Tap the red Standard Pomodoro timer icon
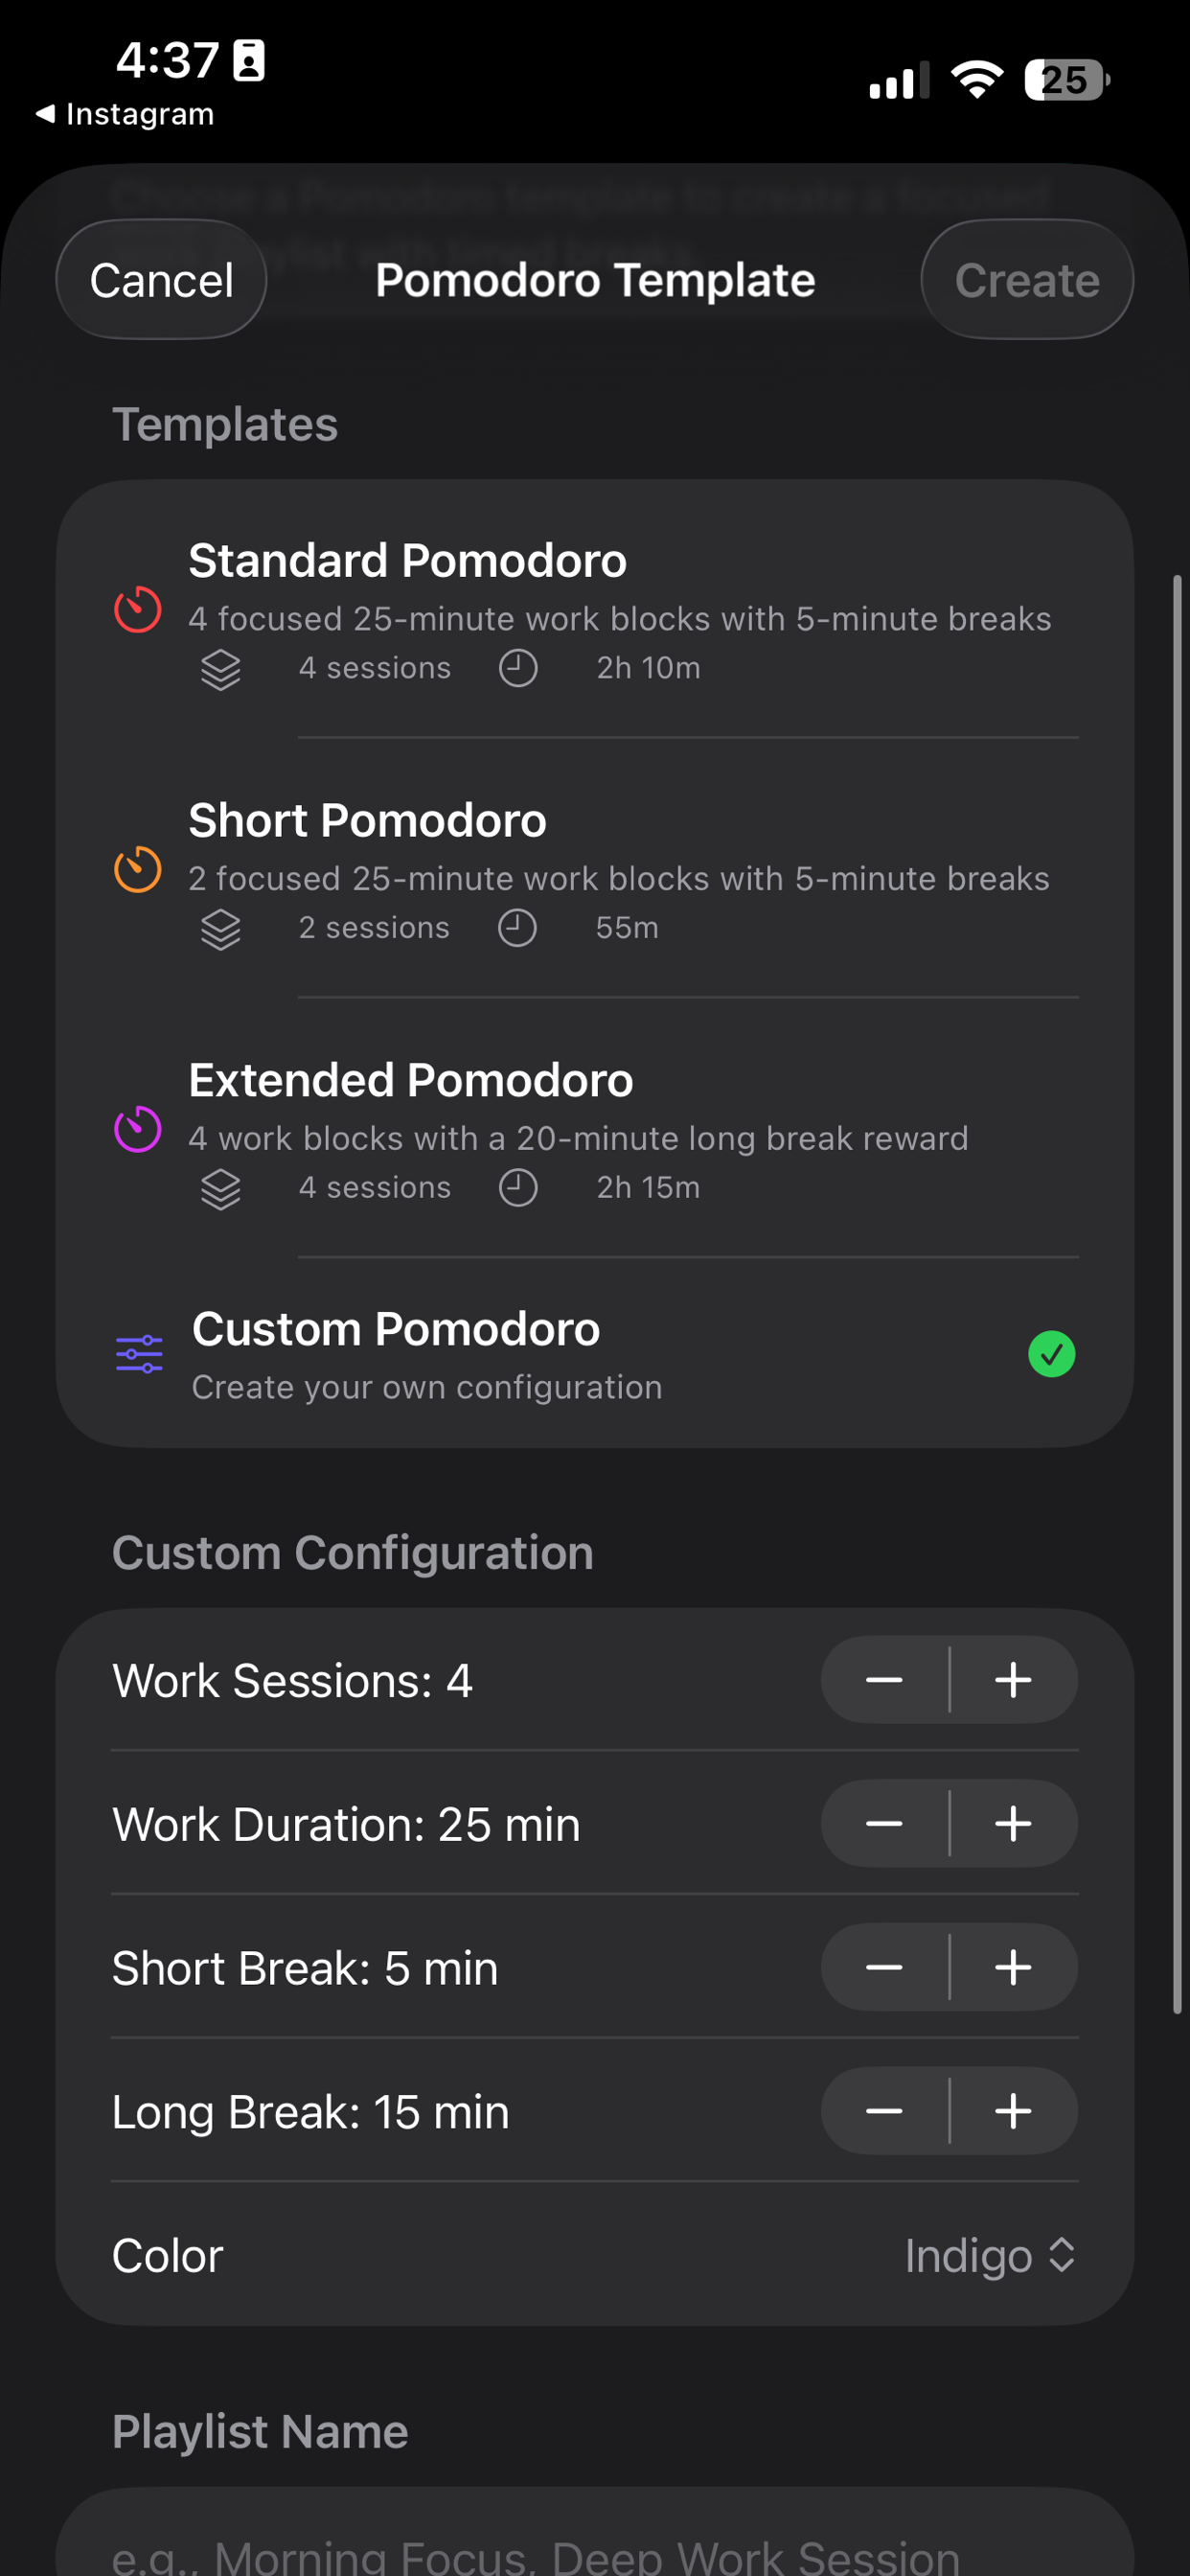The width and height of the screenshot is (1190, 2576). pos(138,609)
